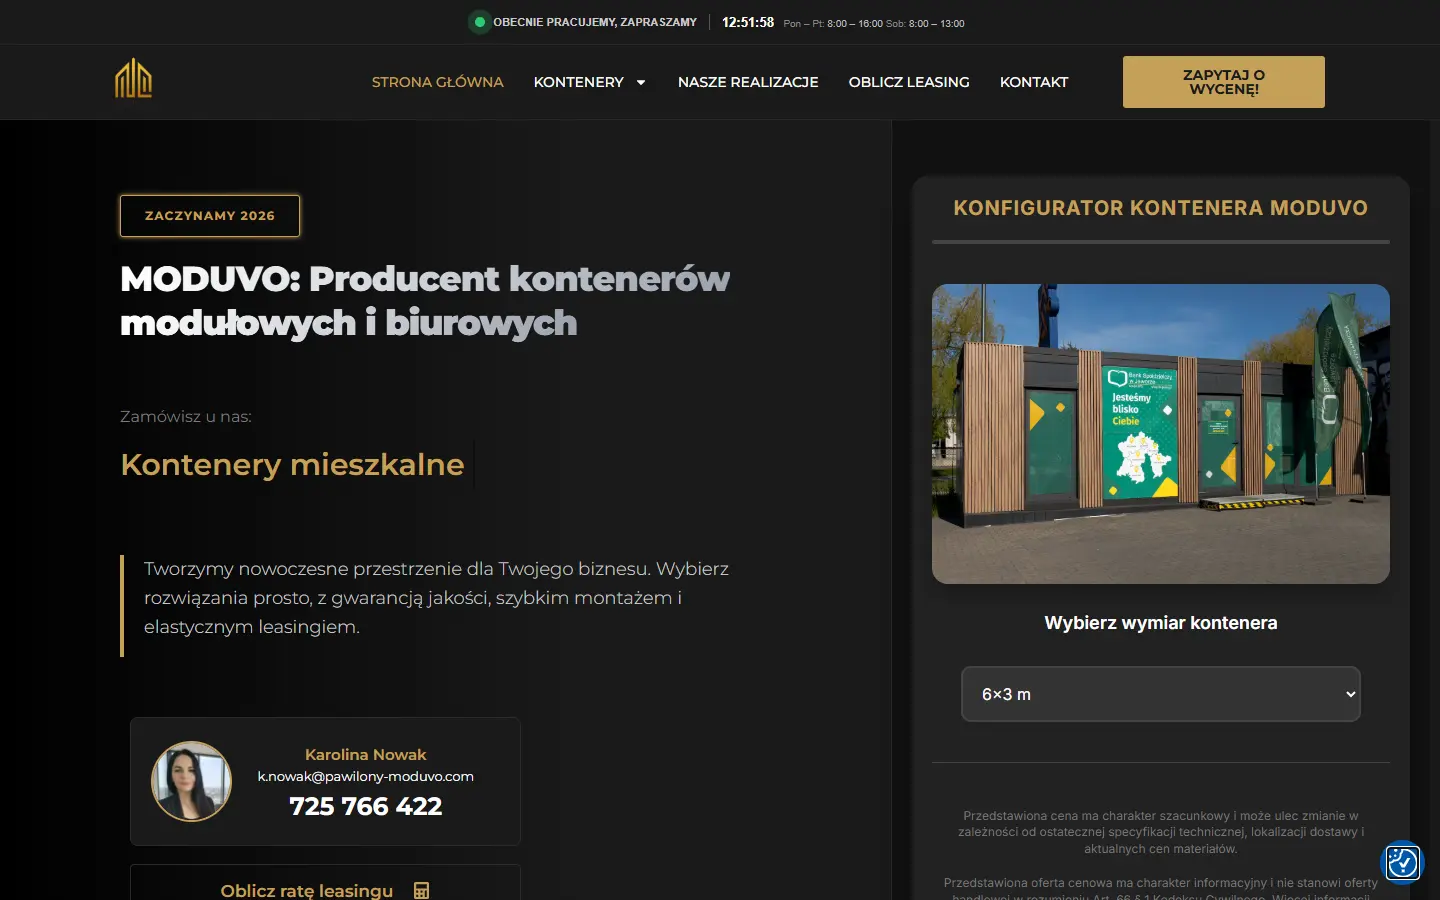Open NASZE REALIZACJE page

click(748, 82)
